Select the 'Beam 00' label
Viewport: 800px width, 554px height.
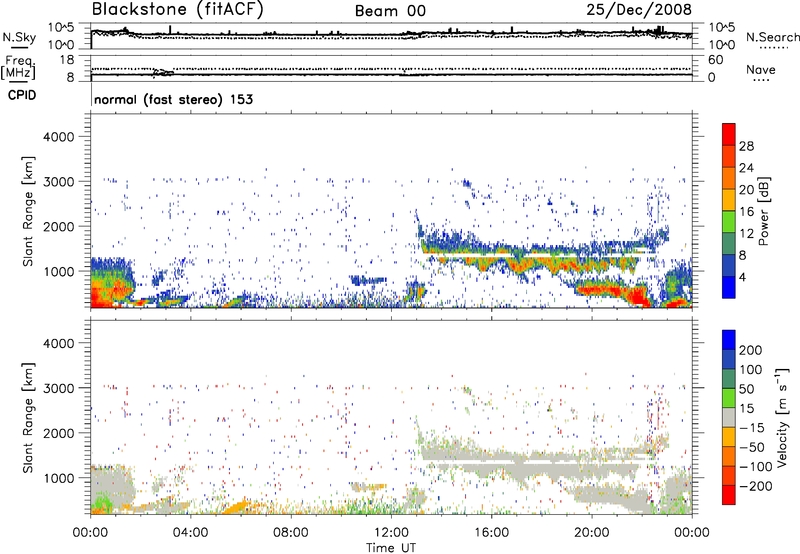pos(390,11)
